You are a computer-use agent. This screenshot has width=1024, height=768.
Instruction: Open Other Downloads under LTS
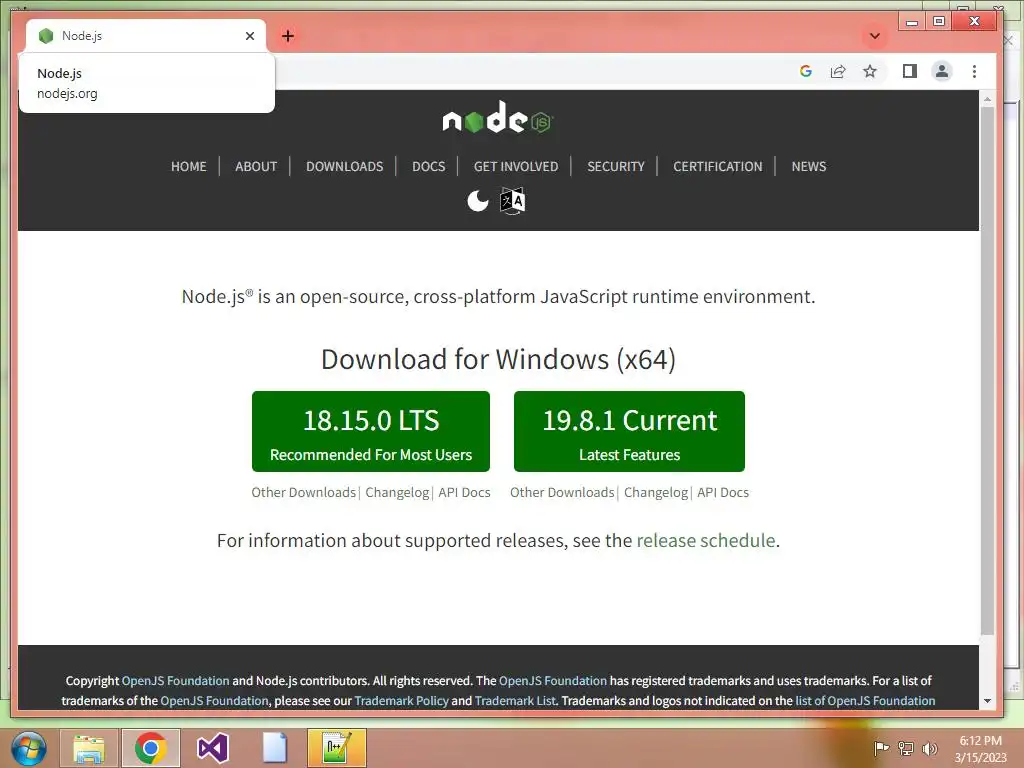(x=304, y=492)
